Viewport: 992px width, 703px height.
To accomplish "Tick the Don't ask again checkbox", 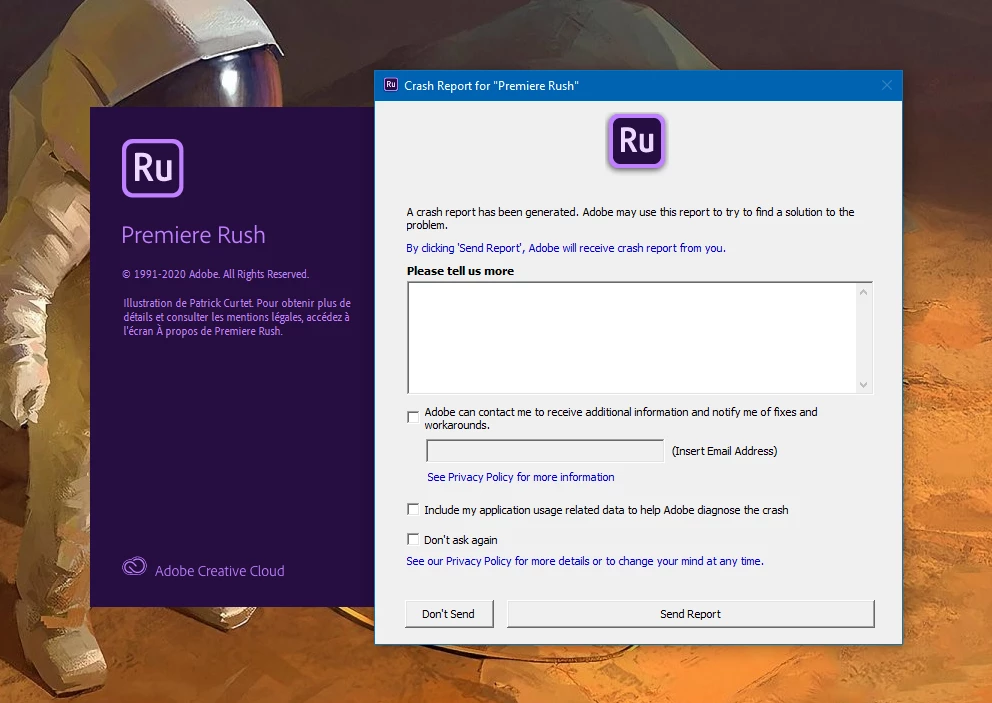I will point(413,539).
